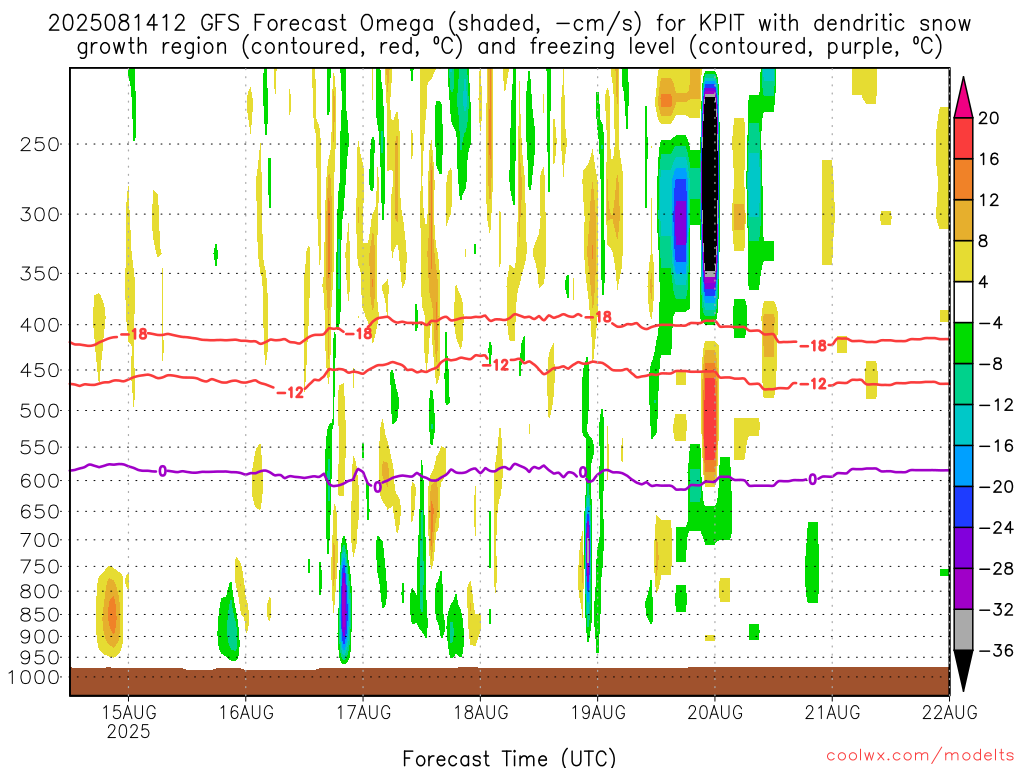Viewport: 1024px width, 768px height.
Task: Select the 18AUG date label
Action: click(481, 712)
